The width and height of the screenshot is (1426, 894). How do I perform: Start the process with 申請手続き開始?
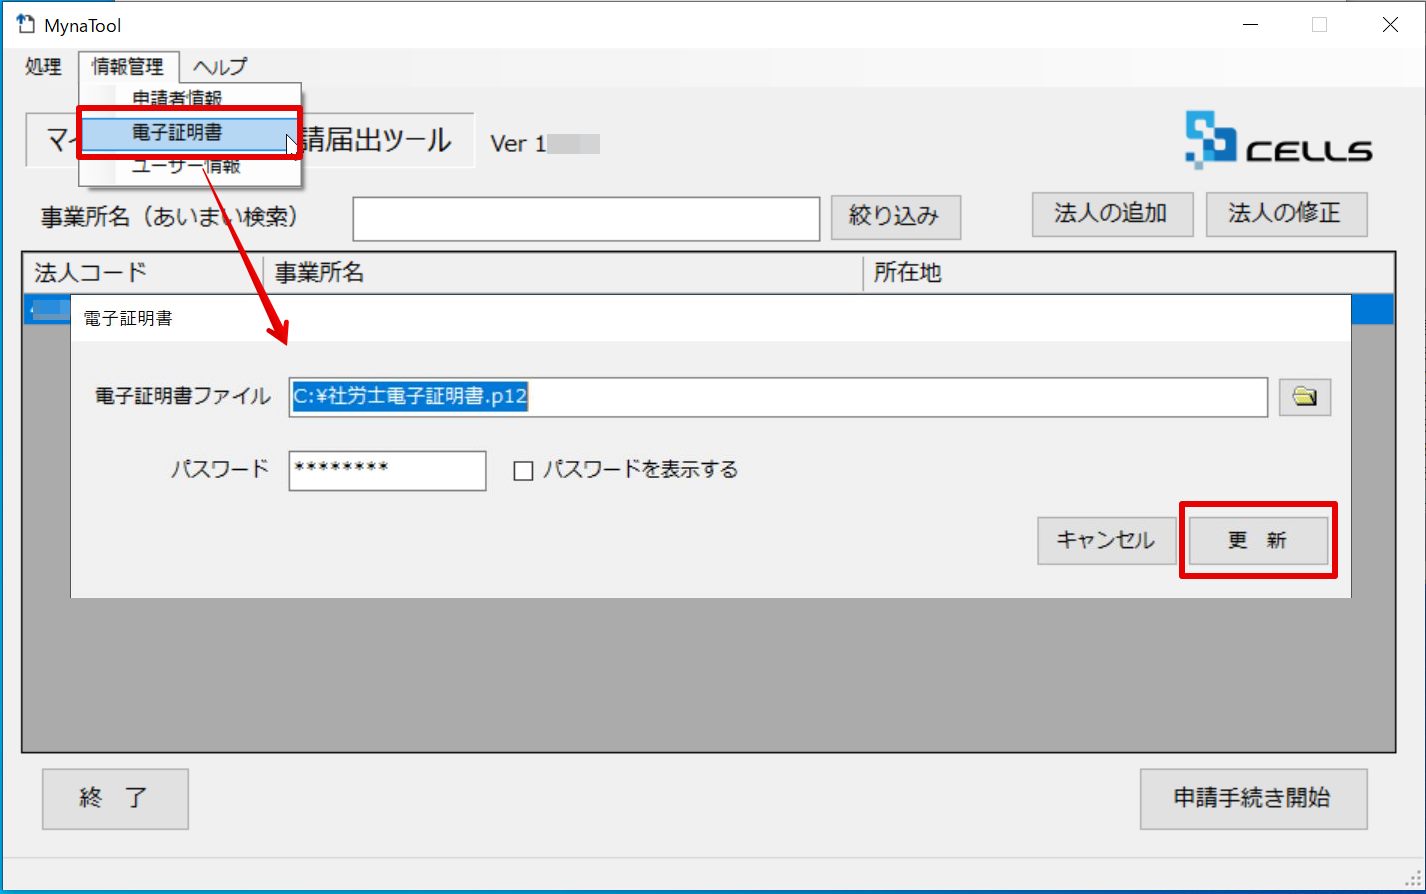tap(1253, 799)
